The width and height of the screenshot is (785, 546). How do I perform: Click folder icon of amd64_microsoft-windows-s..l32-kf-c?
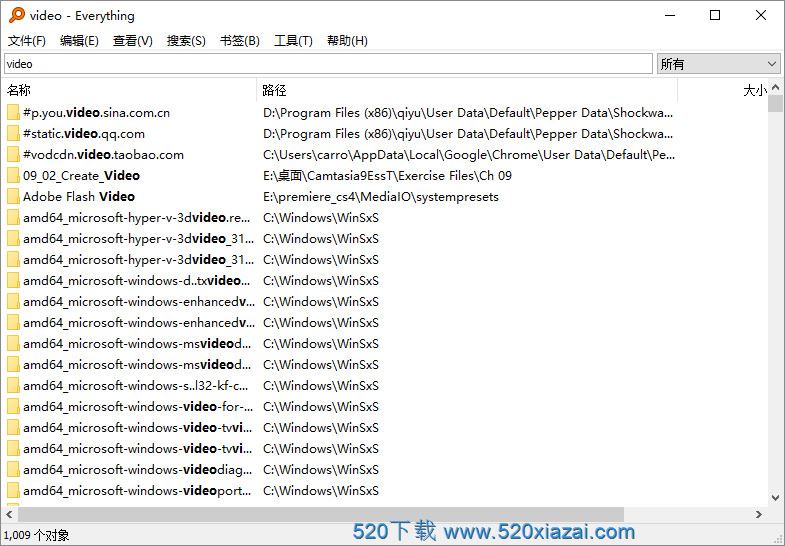click(13, 386)
